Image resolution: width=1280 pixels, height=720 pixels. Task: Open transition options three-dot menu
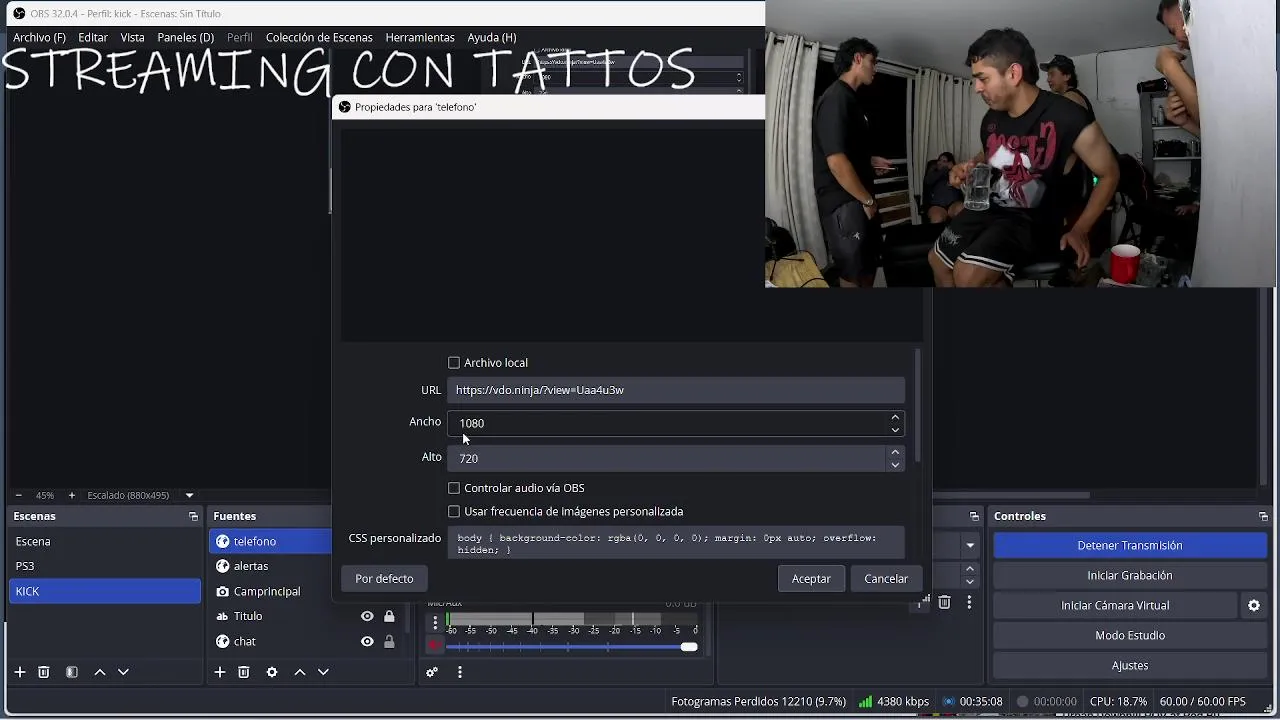coord(969,602)
